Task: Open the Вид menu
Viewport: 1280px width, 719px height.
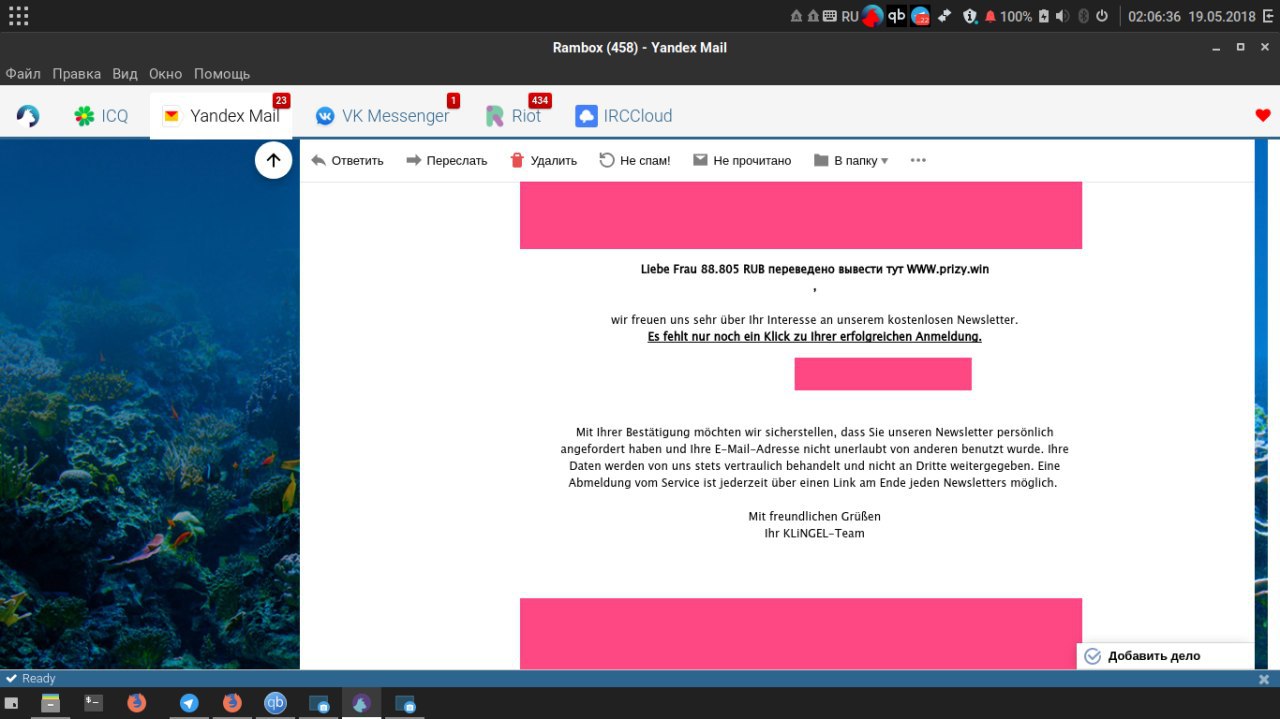Action: click(125, 74)
